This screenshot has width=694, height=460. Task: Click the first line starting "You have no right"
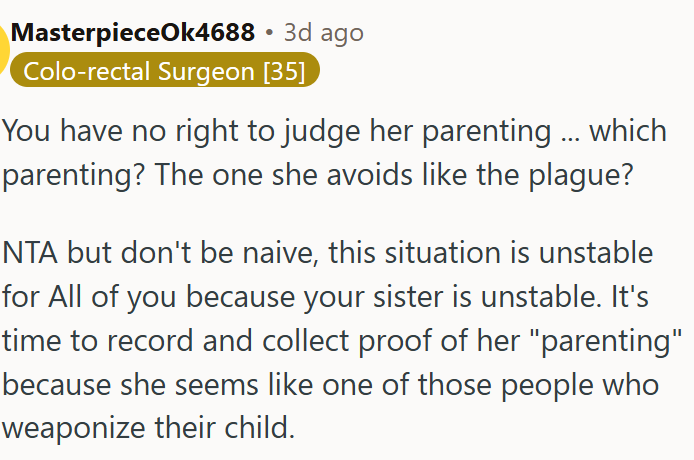334,131
